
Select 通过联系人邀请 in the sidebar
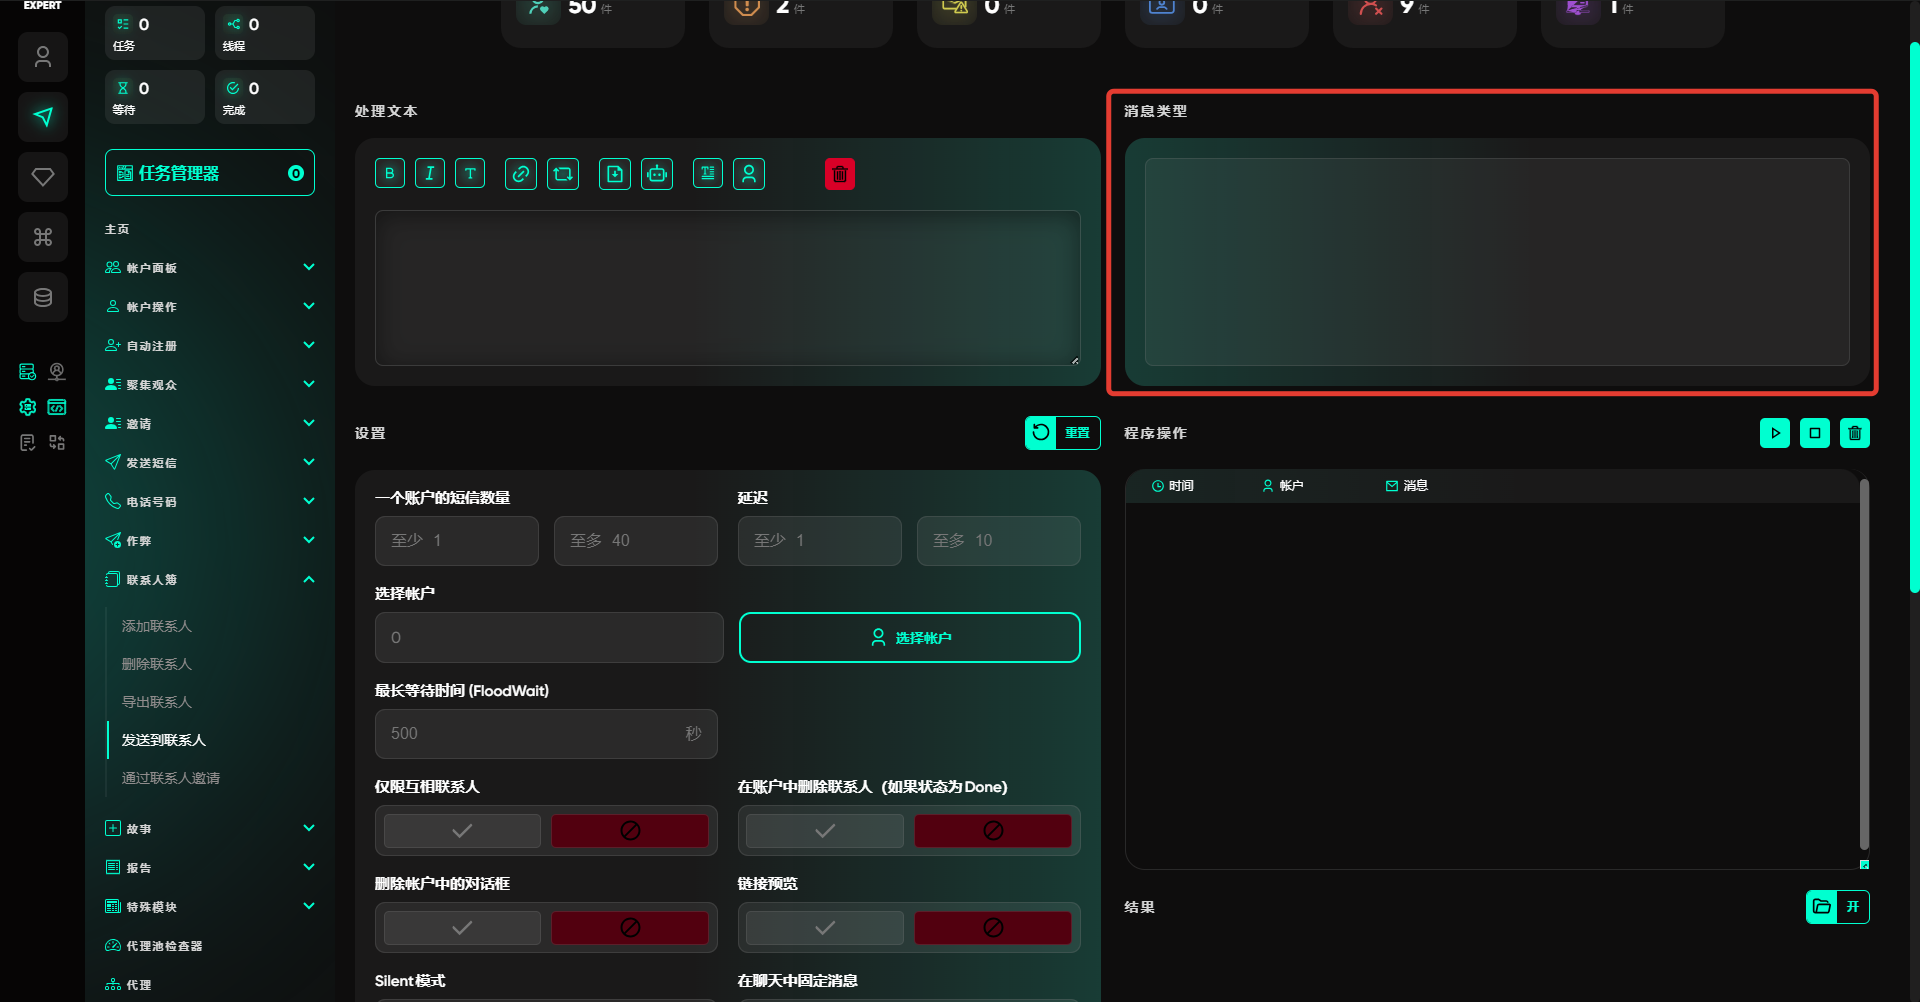tap(171, 778)
